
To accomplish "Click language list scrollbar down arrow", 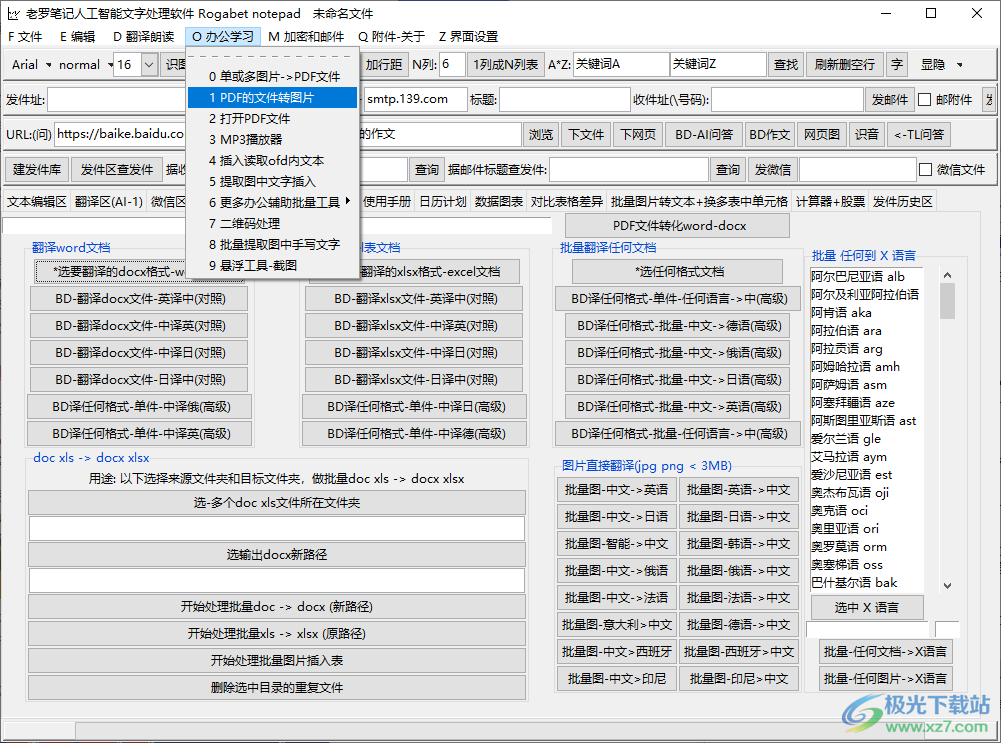I will (947, 585).
